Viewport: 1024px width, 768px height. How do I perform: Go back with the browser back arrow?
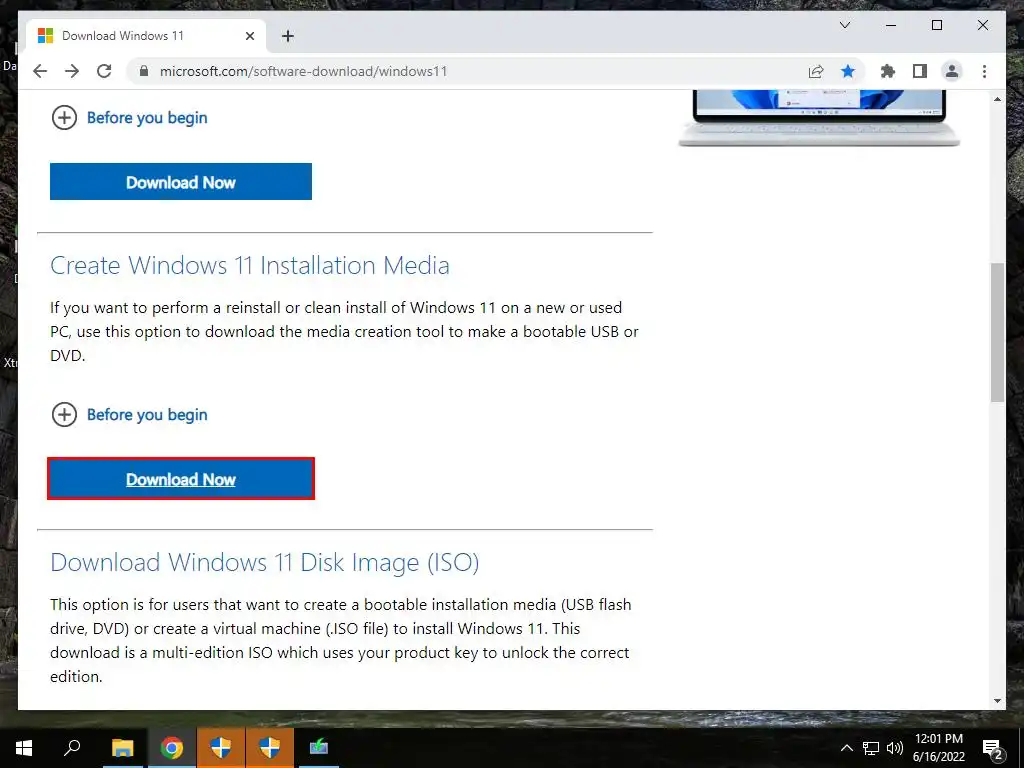40,71
